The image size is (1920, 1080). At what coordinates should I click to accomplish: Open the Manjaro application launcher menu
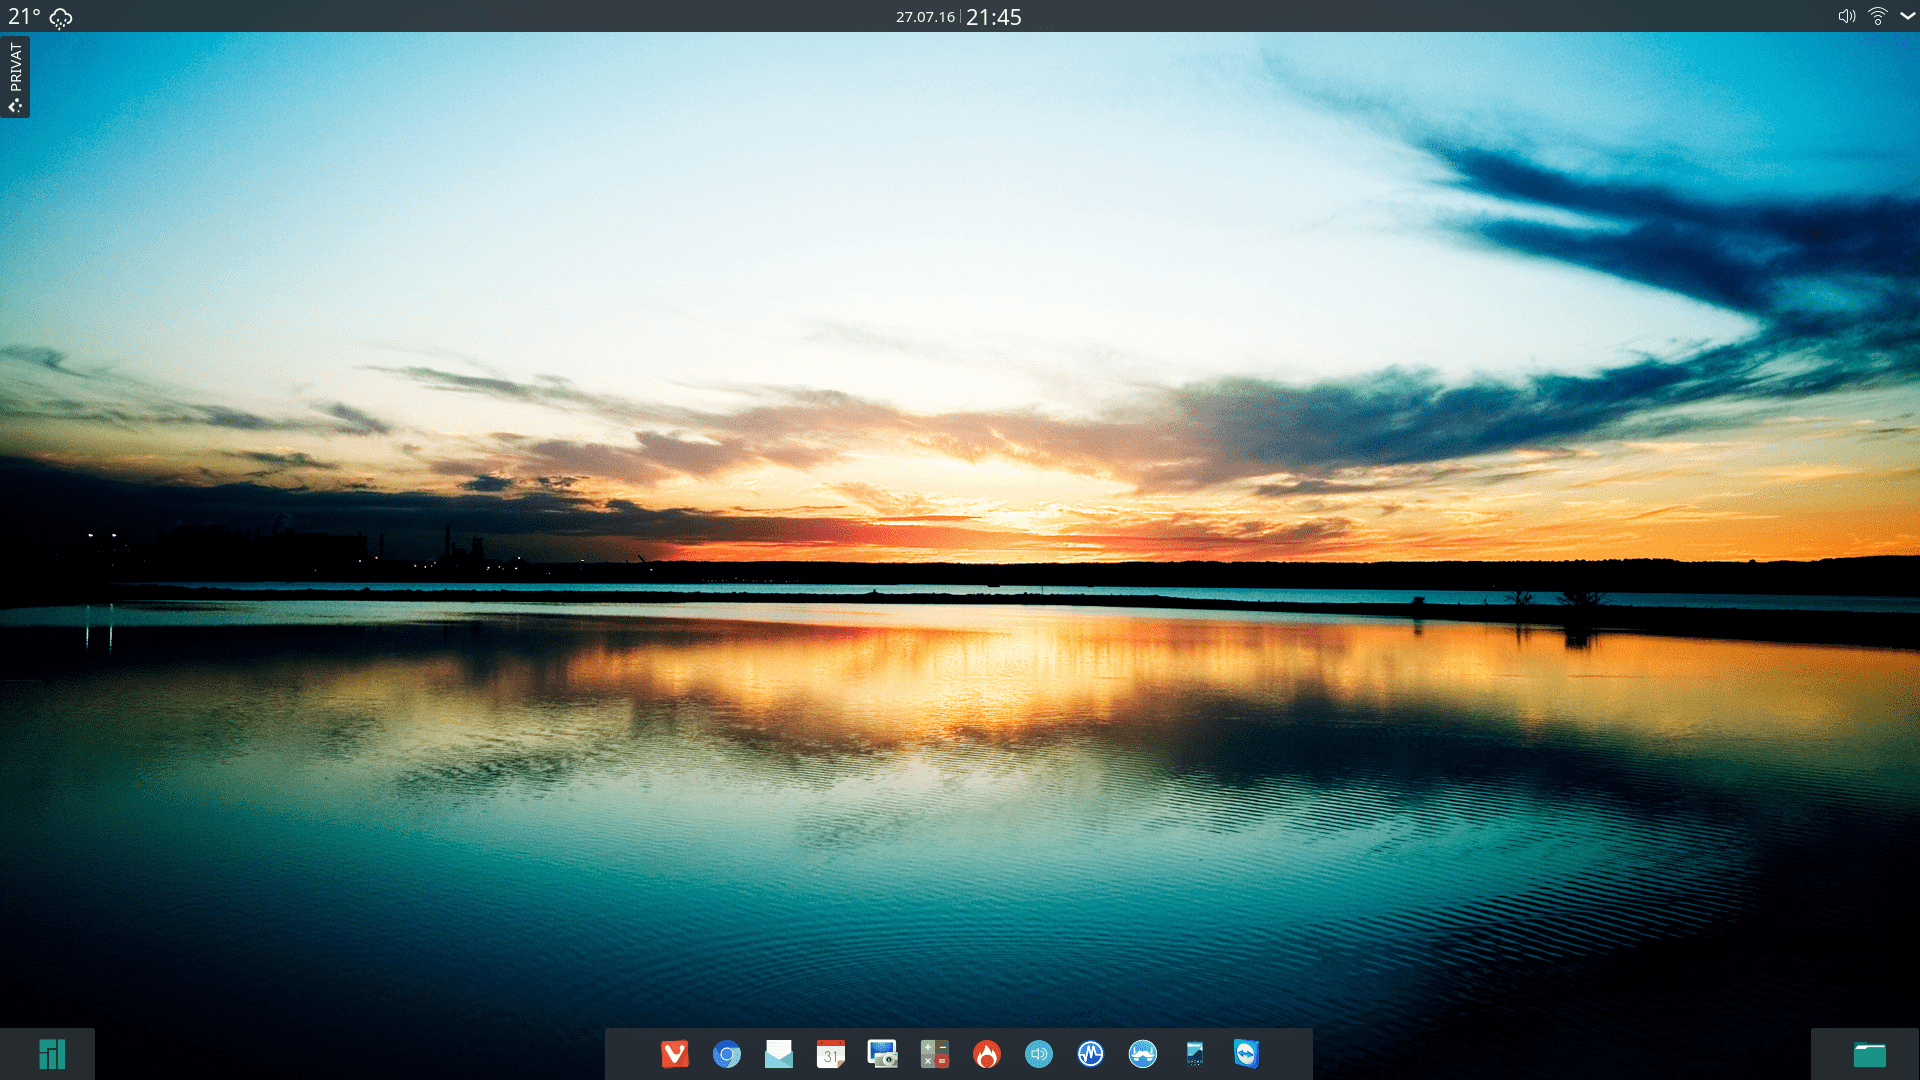pyautogui.click(x=51, y=1054)
